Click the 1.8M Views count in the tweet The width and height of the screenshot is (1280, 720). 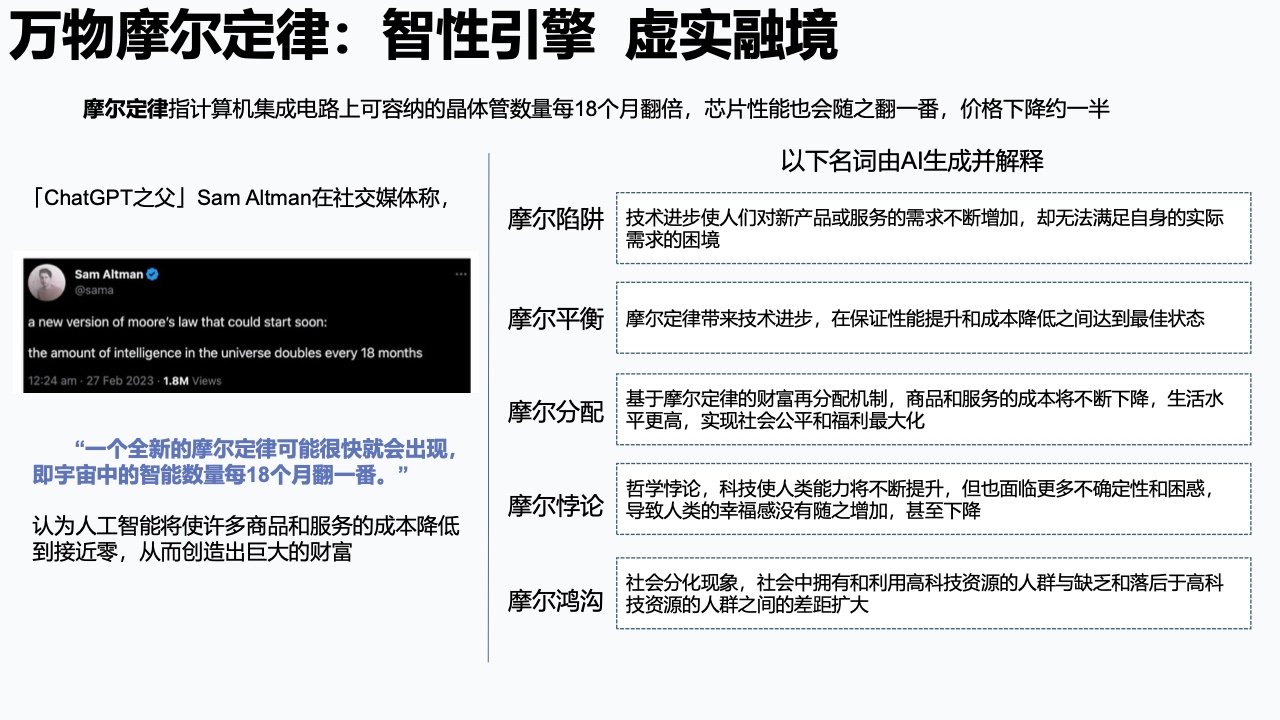click(192, 381)
